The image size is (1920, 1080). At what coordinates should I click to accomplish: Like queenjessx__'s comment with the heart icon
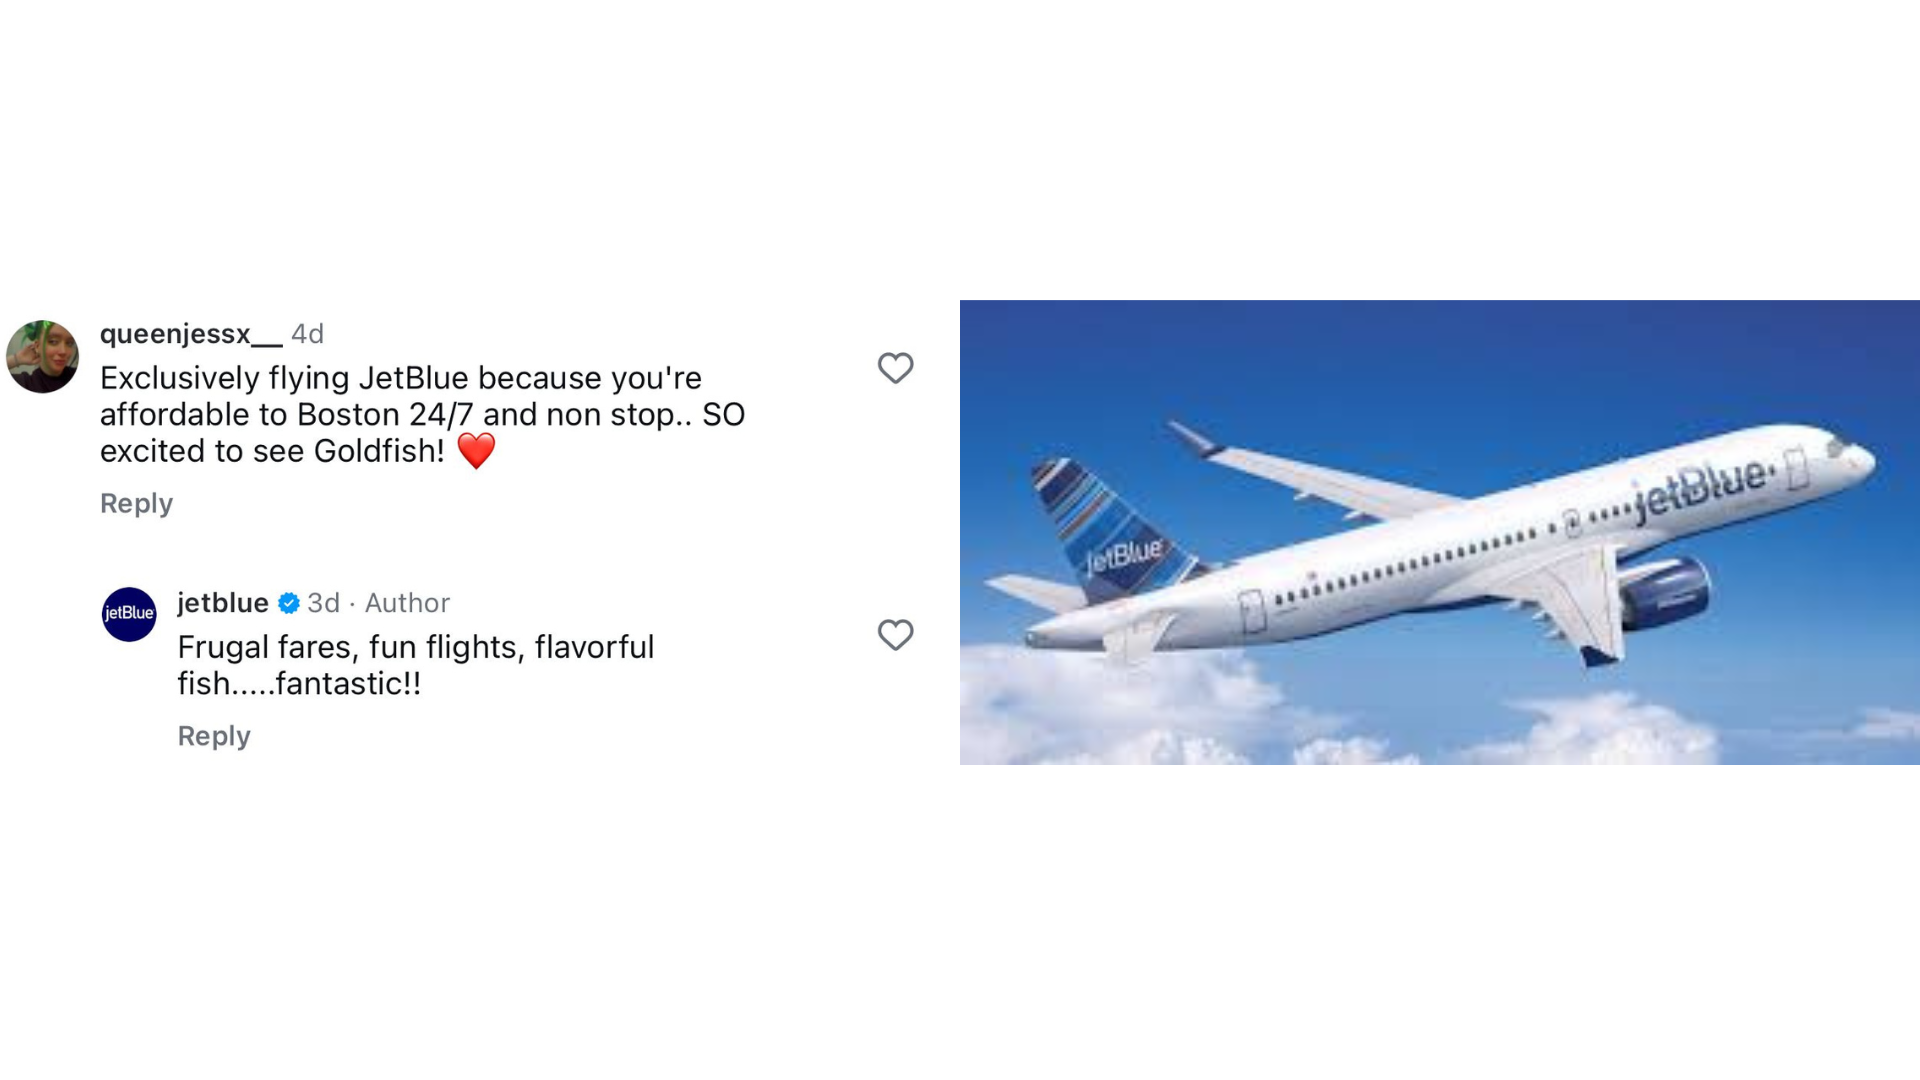pyautogui.click(x=895, y=368)
